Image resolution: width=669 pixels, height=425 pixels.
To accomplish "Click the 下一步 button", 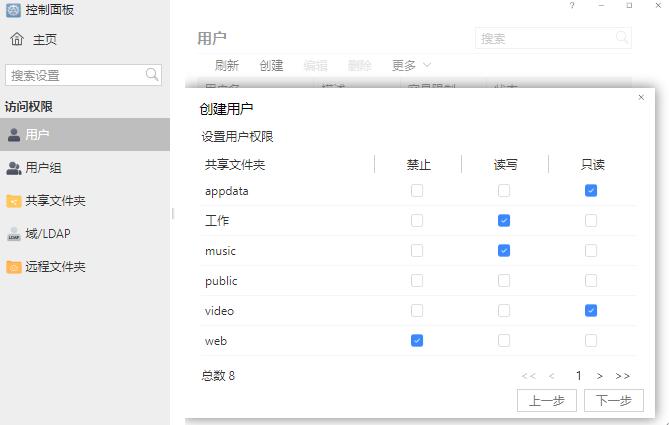I will 613,400.
